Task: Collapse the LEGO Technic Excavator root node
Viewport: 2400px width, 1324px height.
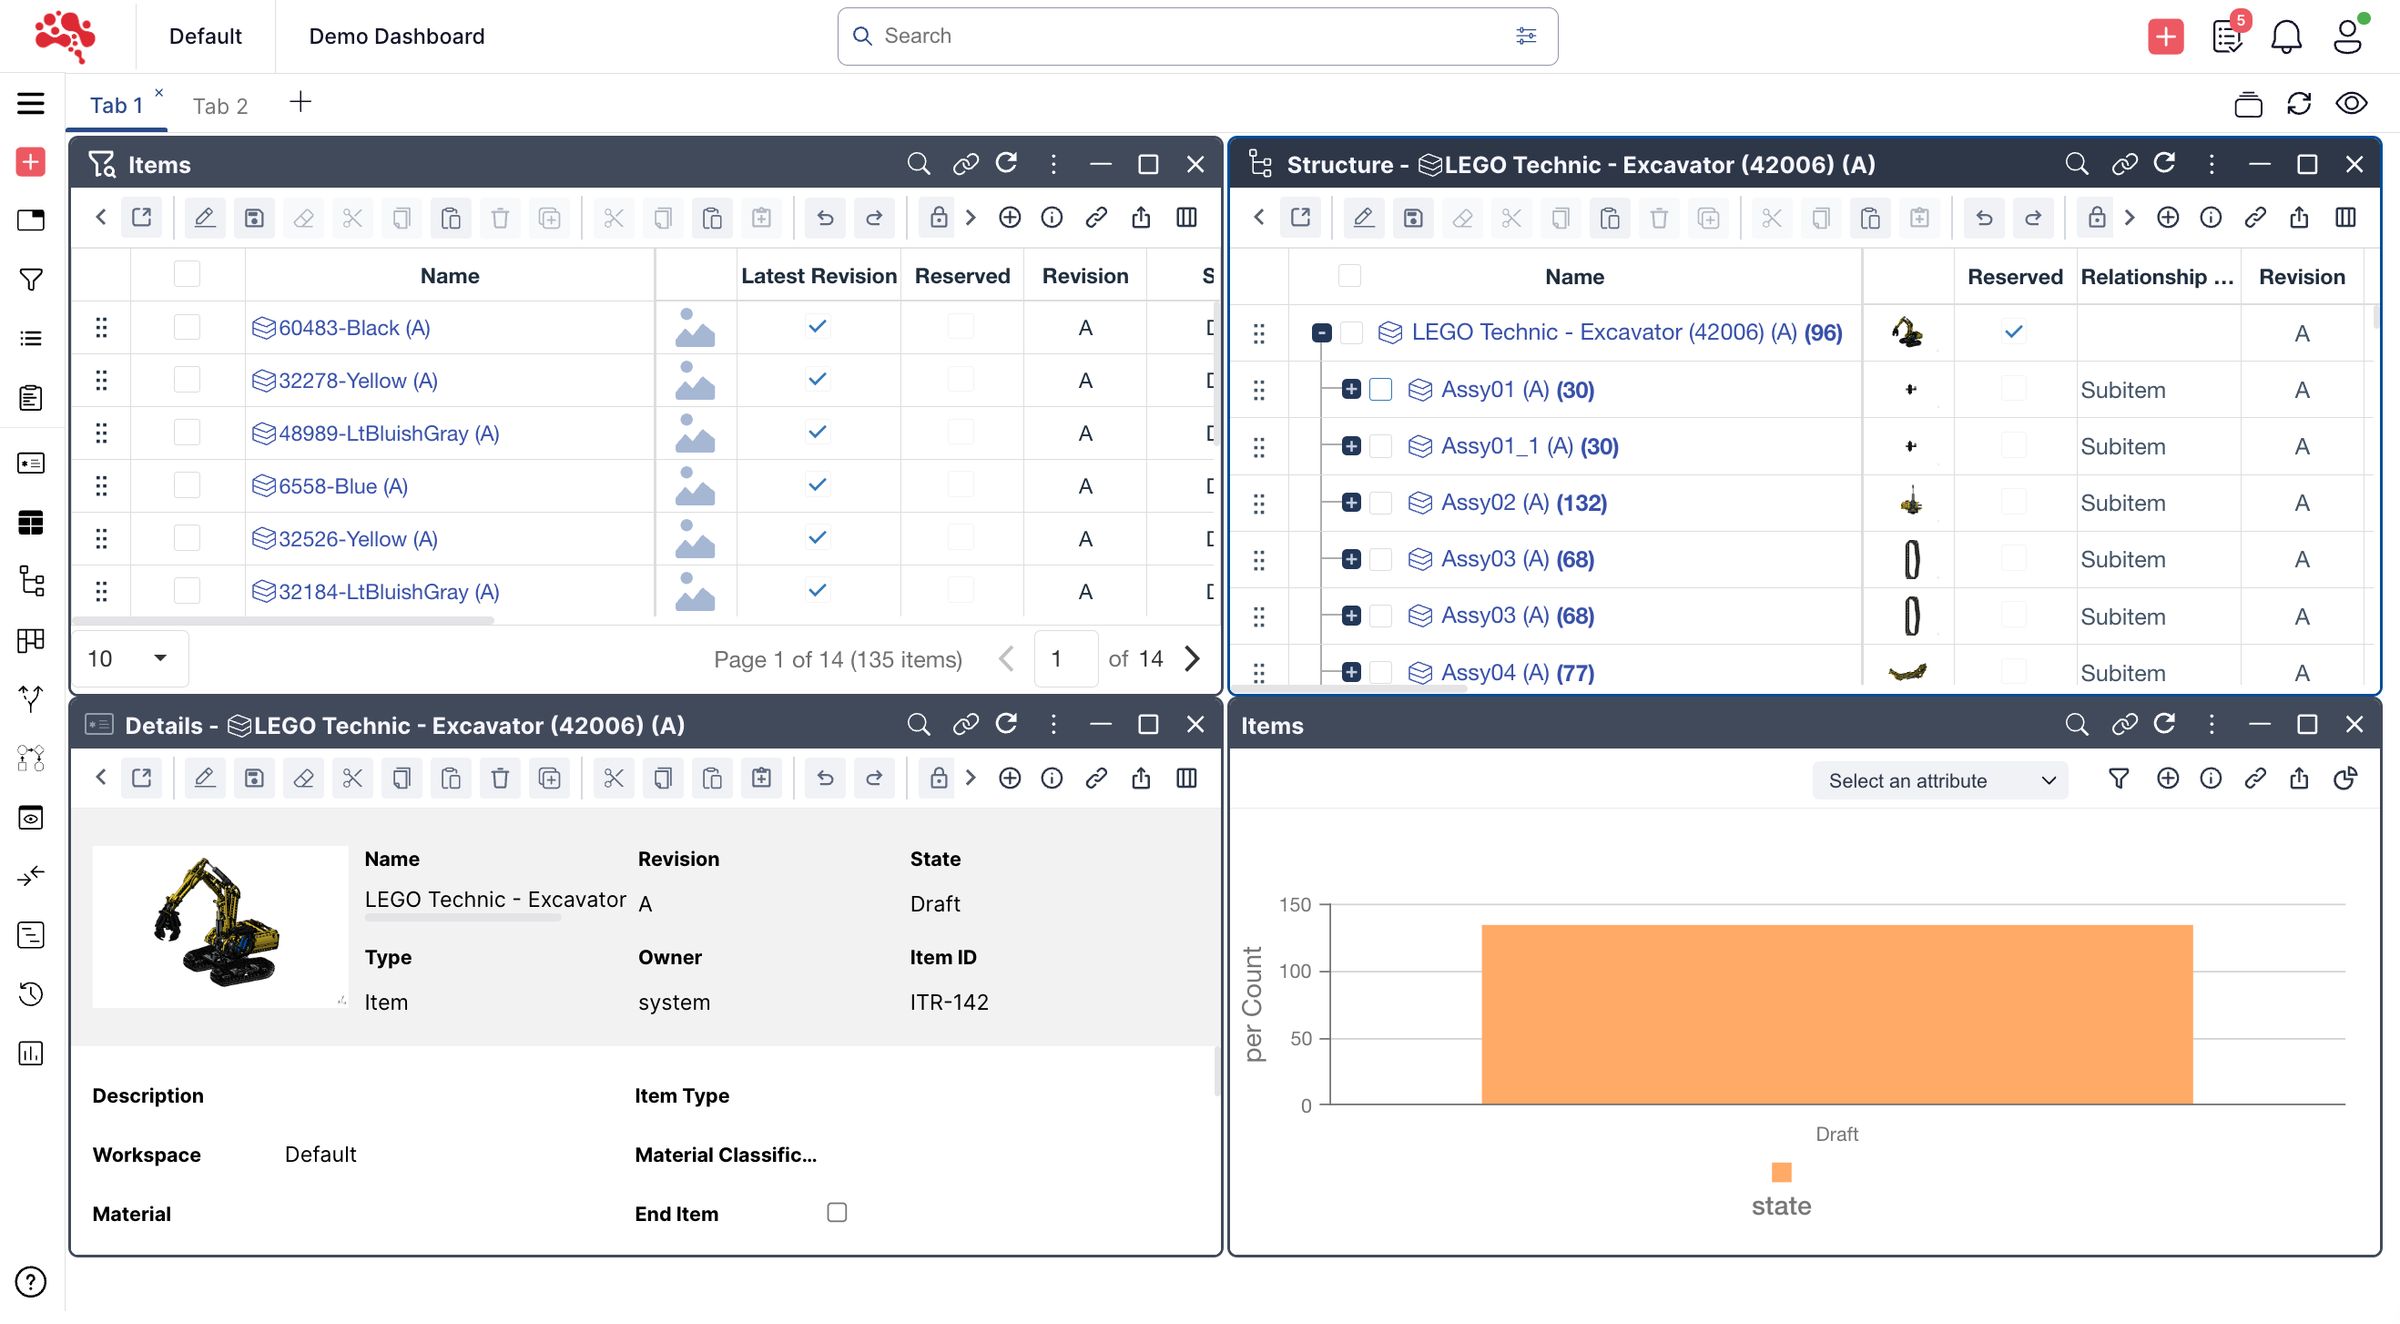Action: tap(1321, 333)
